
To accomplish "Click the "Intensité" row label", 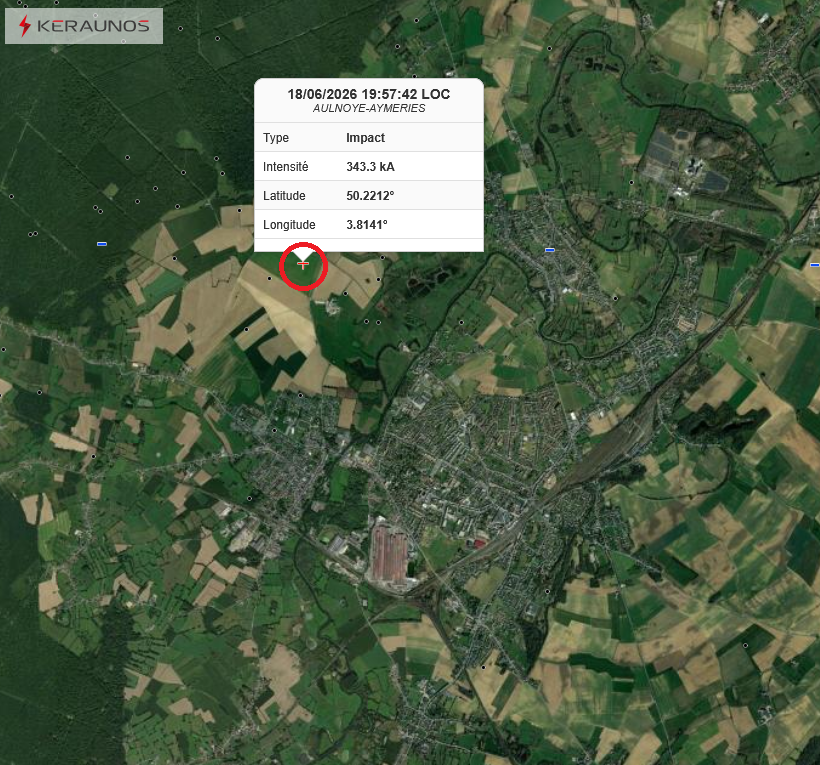I will point(286,167).
